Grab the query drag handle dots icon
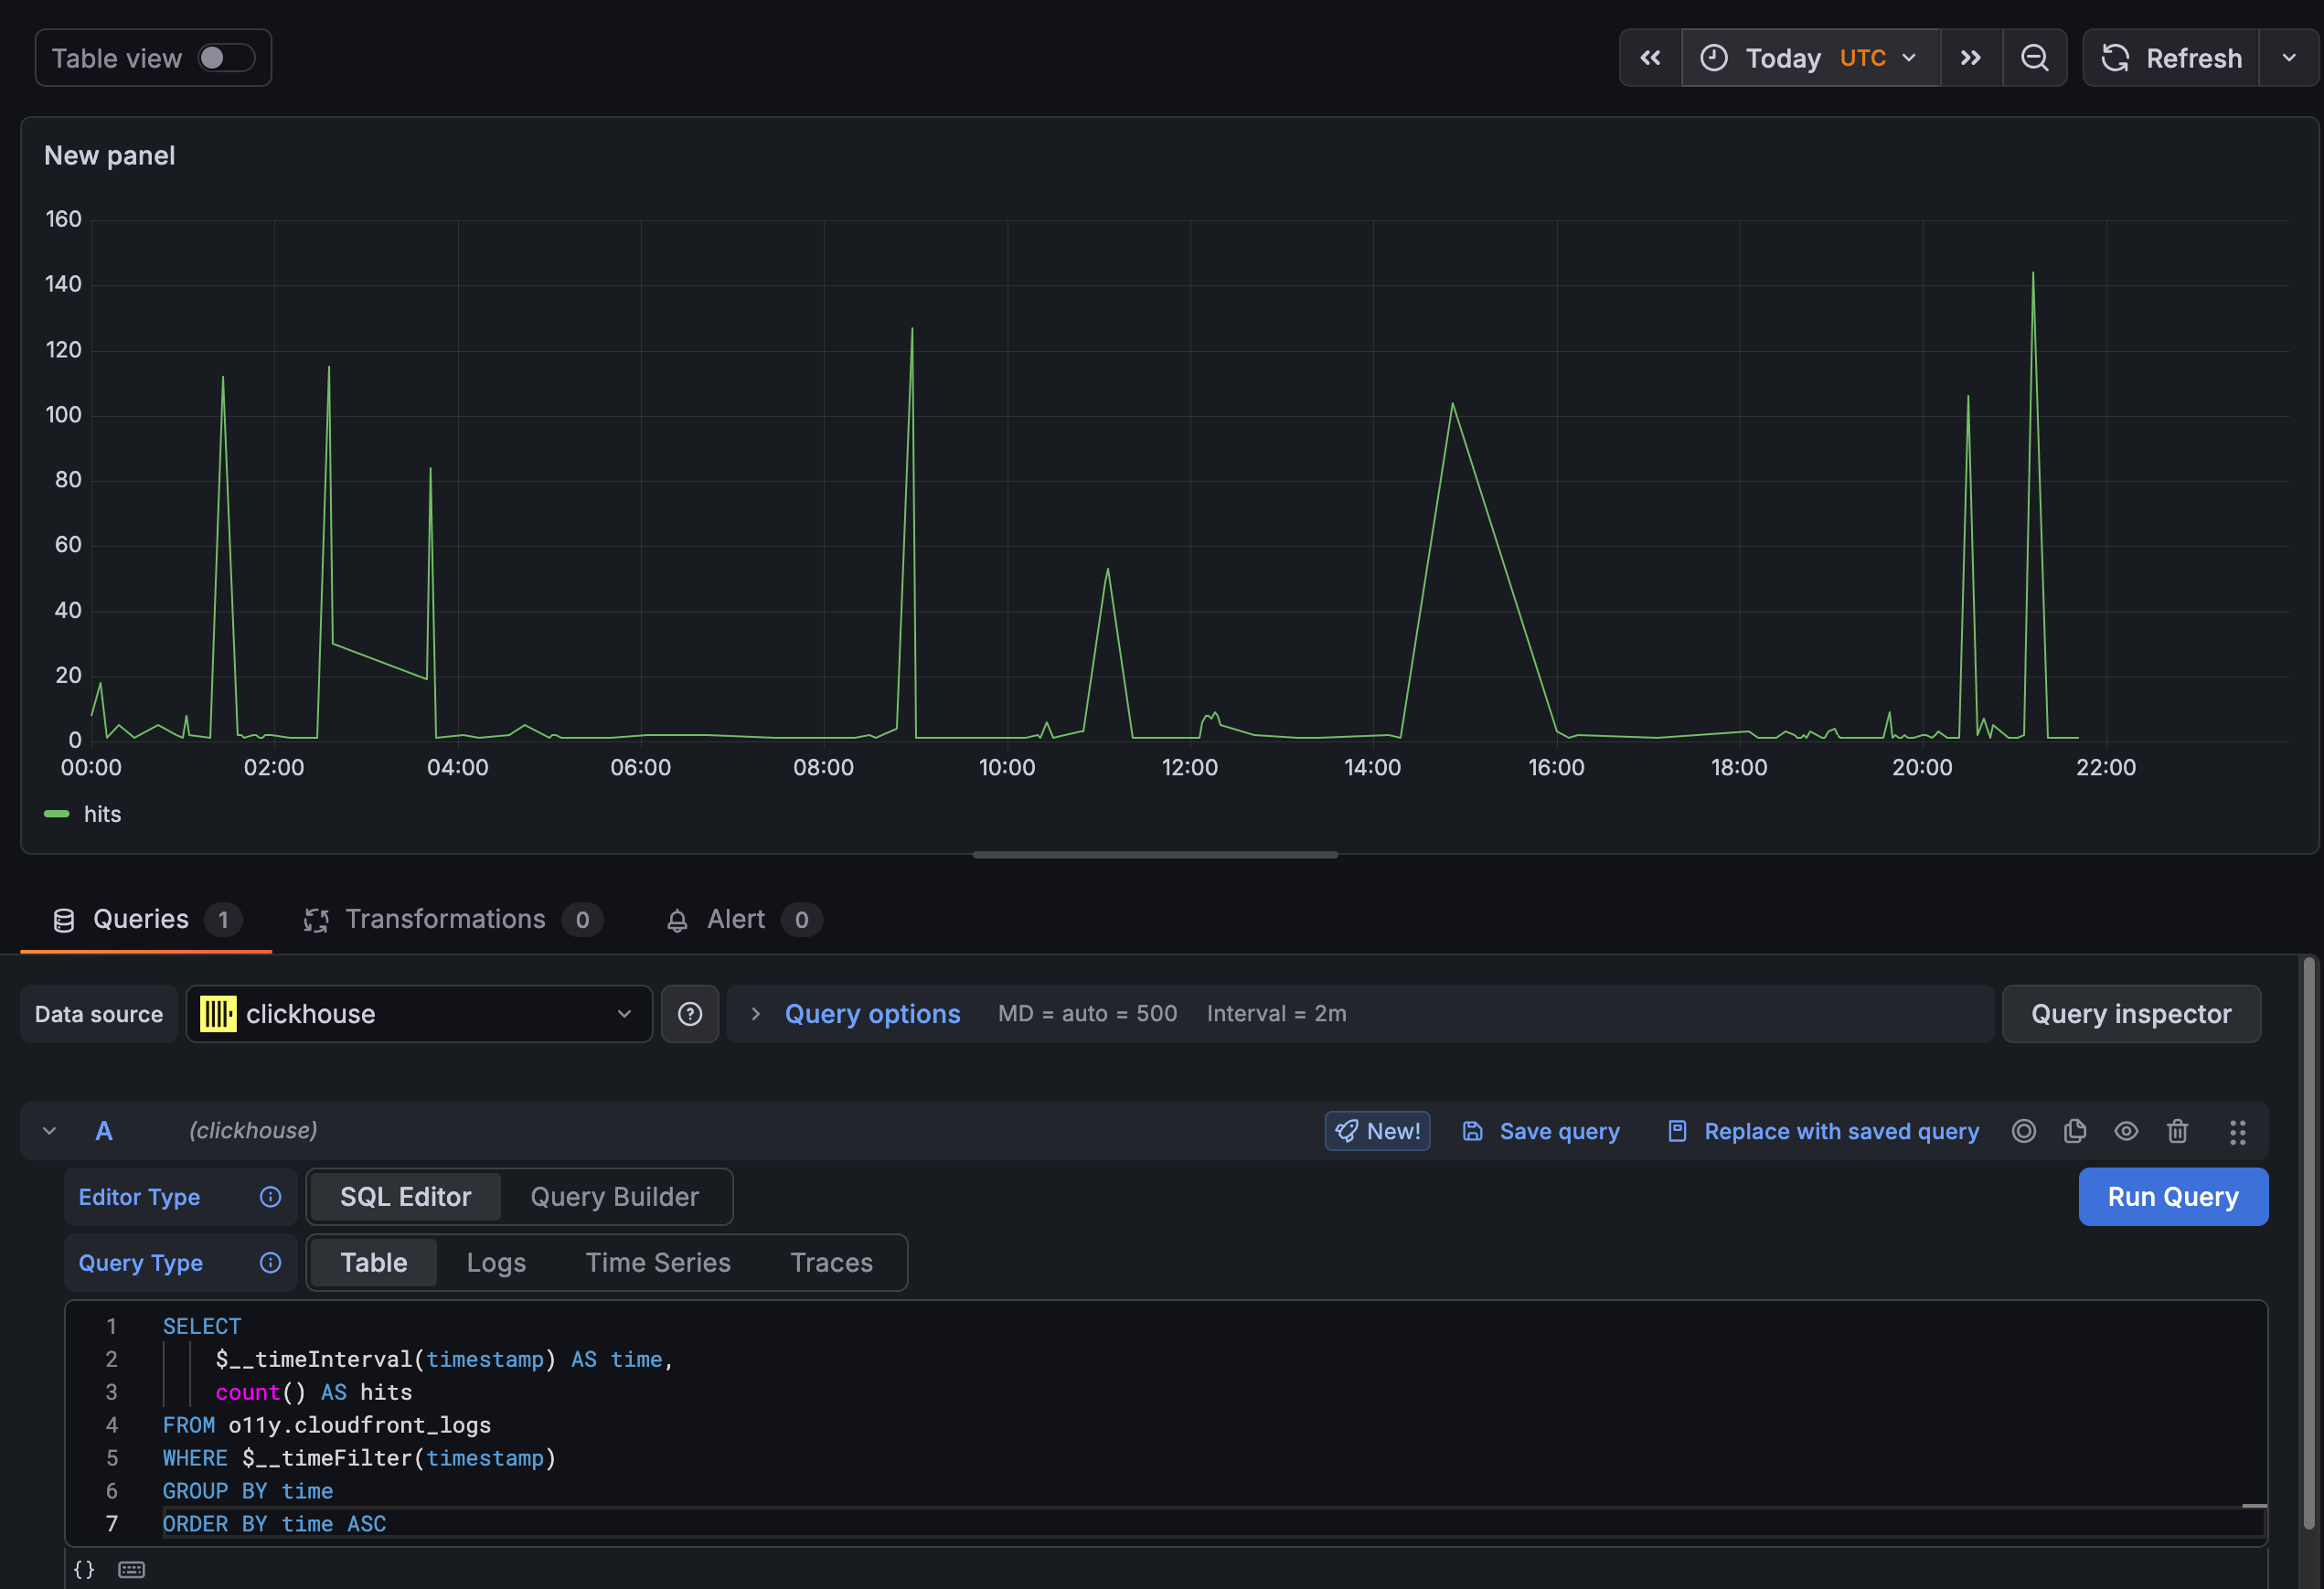Image resolution: width=2324 pixels, height=1589 pixels. (x=2238, y=1131)
